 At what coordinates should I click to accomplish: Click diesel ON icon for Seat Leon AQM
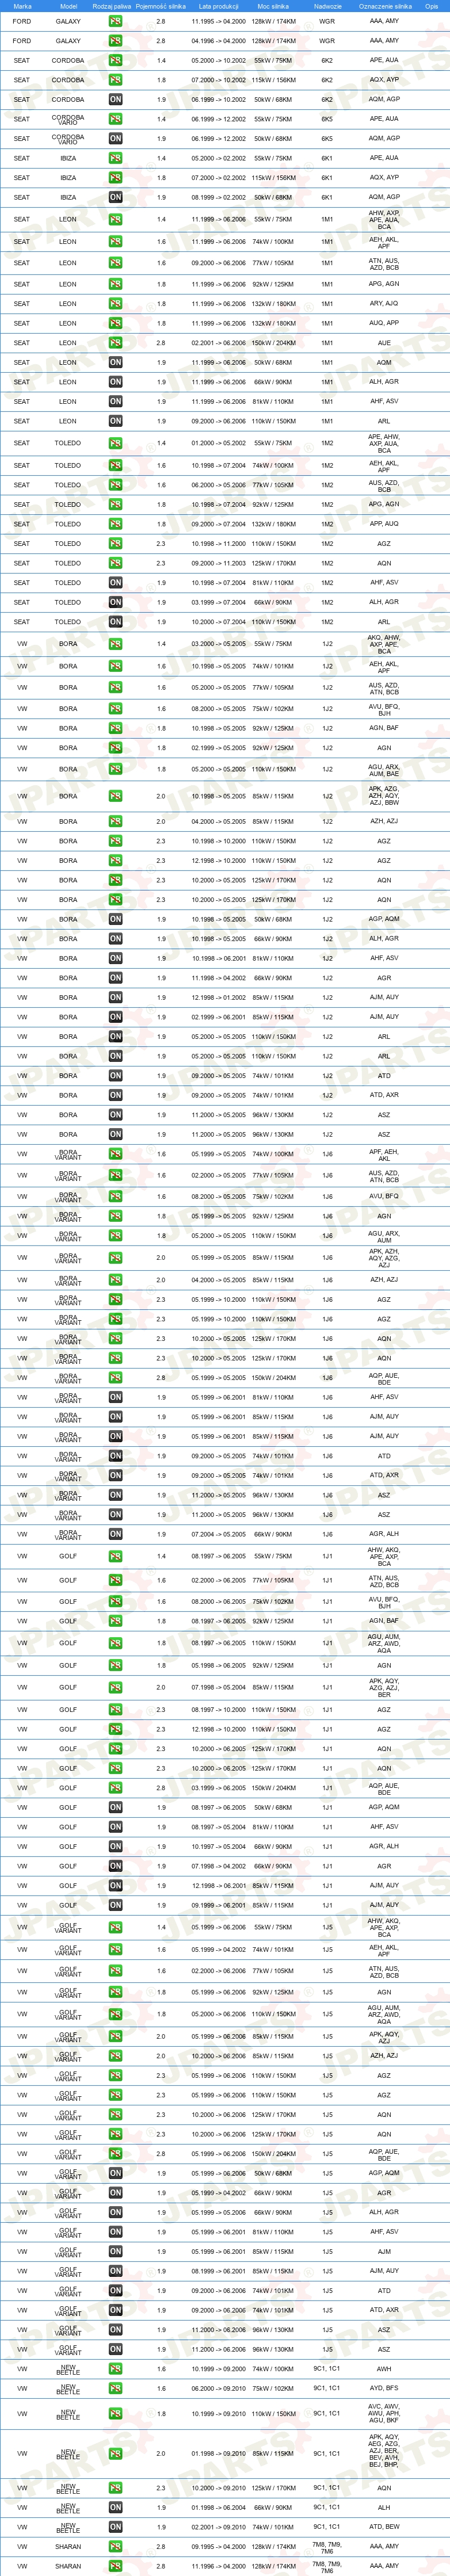(116, 362)
